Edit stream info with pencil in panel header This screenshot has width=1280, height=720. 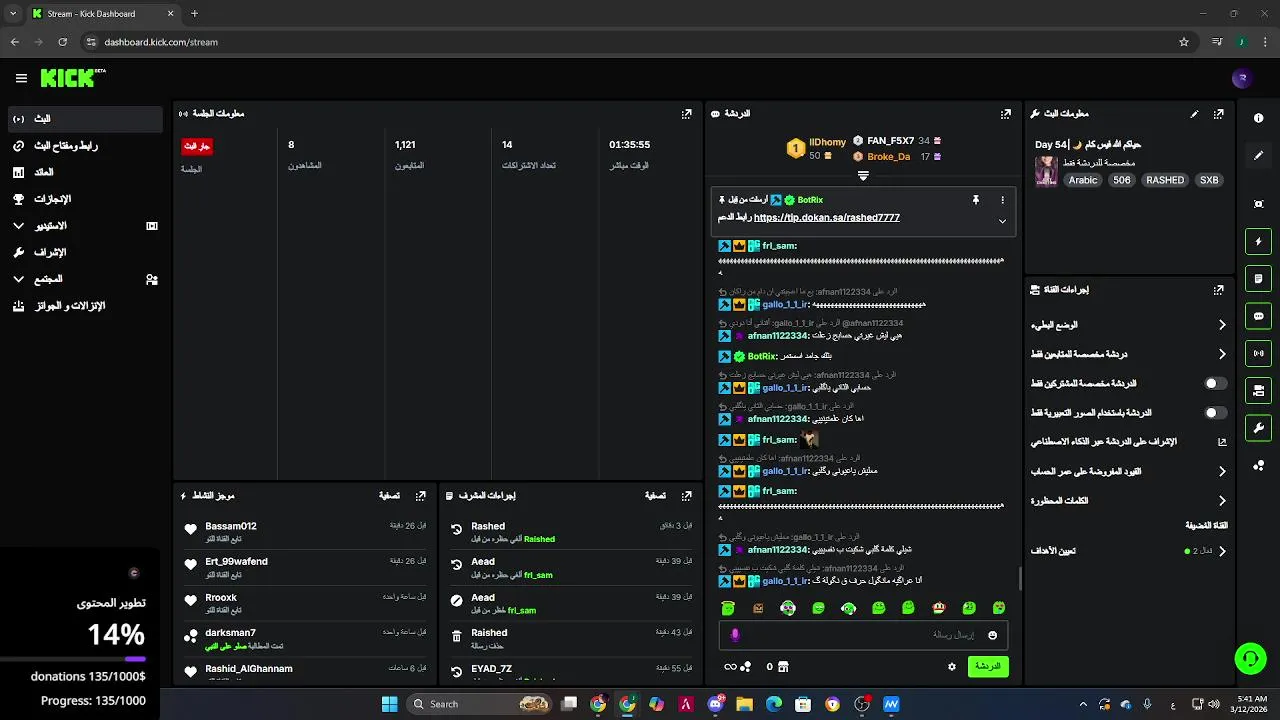pos(1194,114)
